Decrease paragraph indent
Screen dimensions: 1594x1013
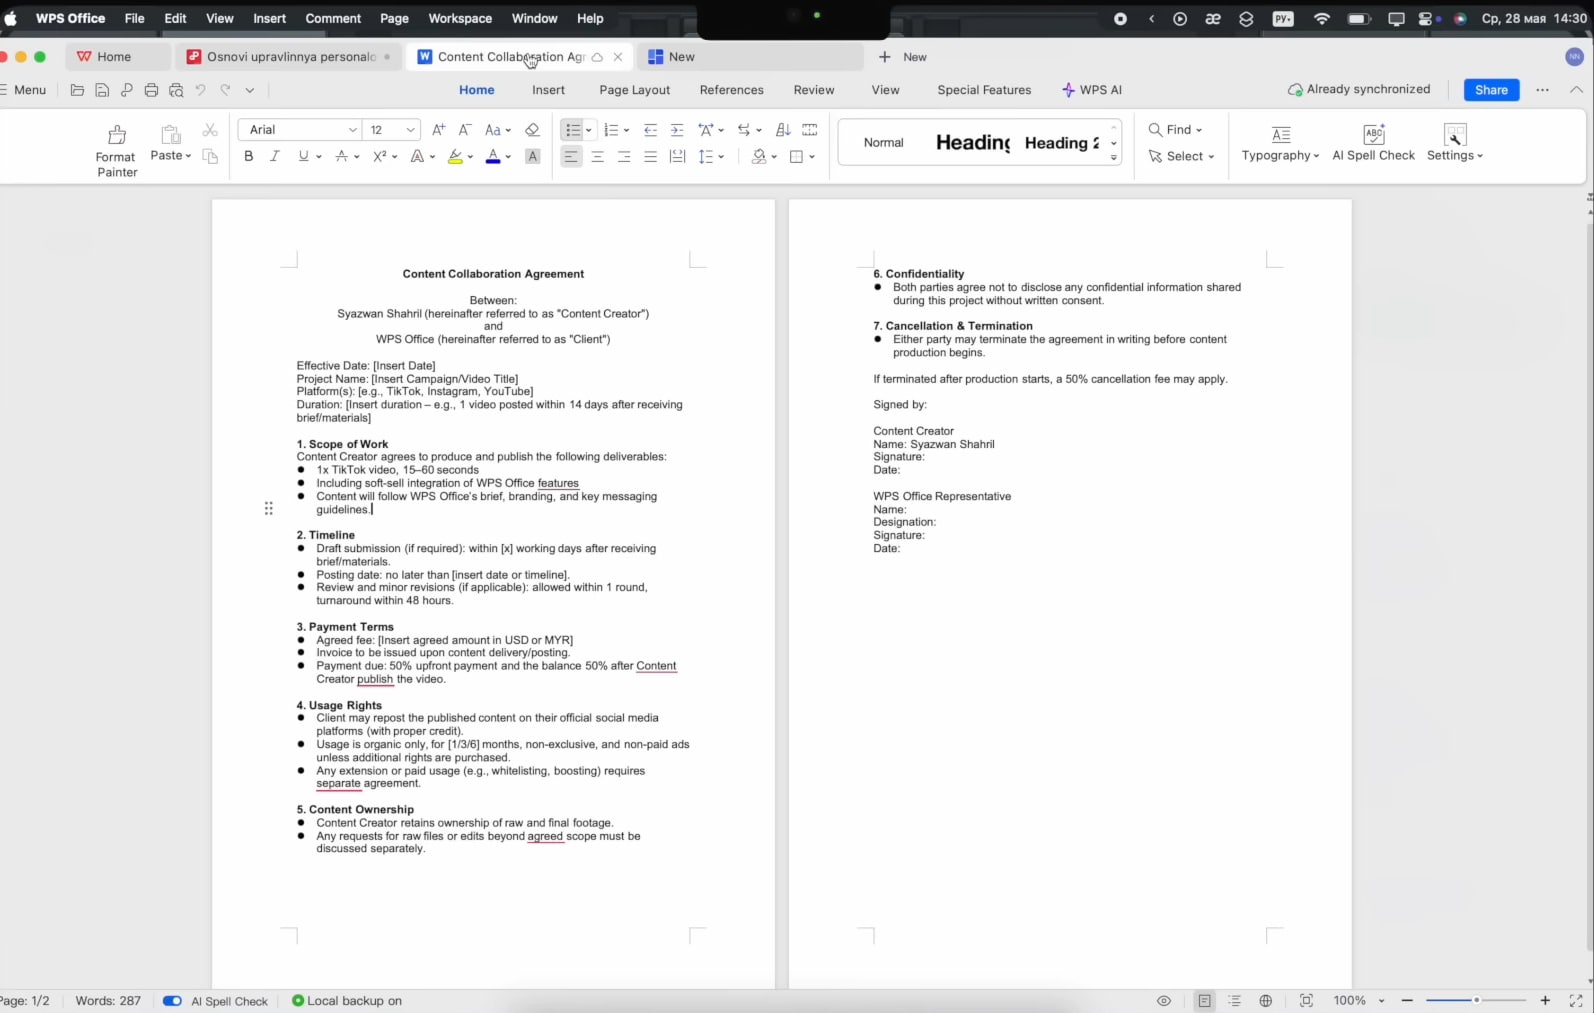(651, 130)
